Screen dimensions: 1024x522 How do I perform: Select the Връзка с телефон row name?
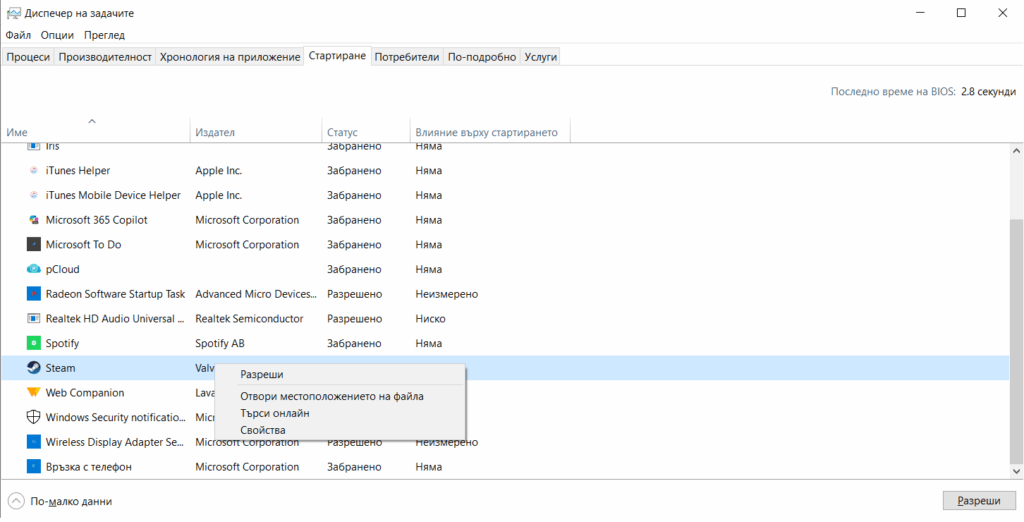[x=89, y=467]
